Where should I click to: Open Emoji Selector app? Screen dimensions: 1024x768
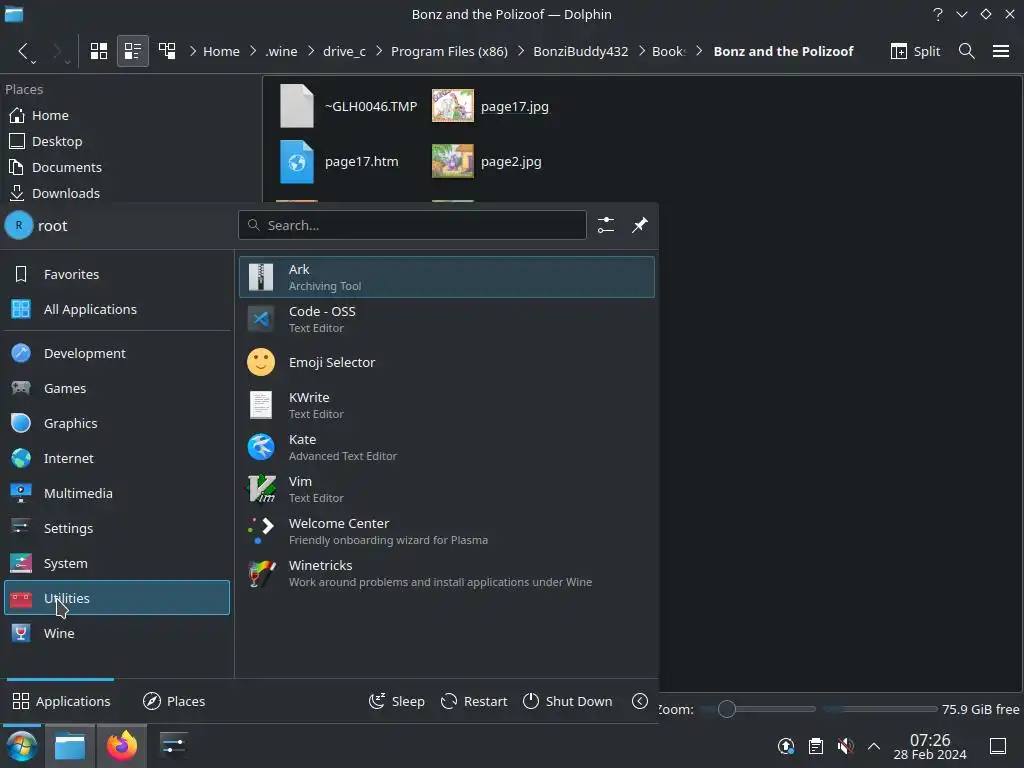click(447, 362)
